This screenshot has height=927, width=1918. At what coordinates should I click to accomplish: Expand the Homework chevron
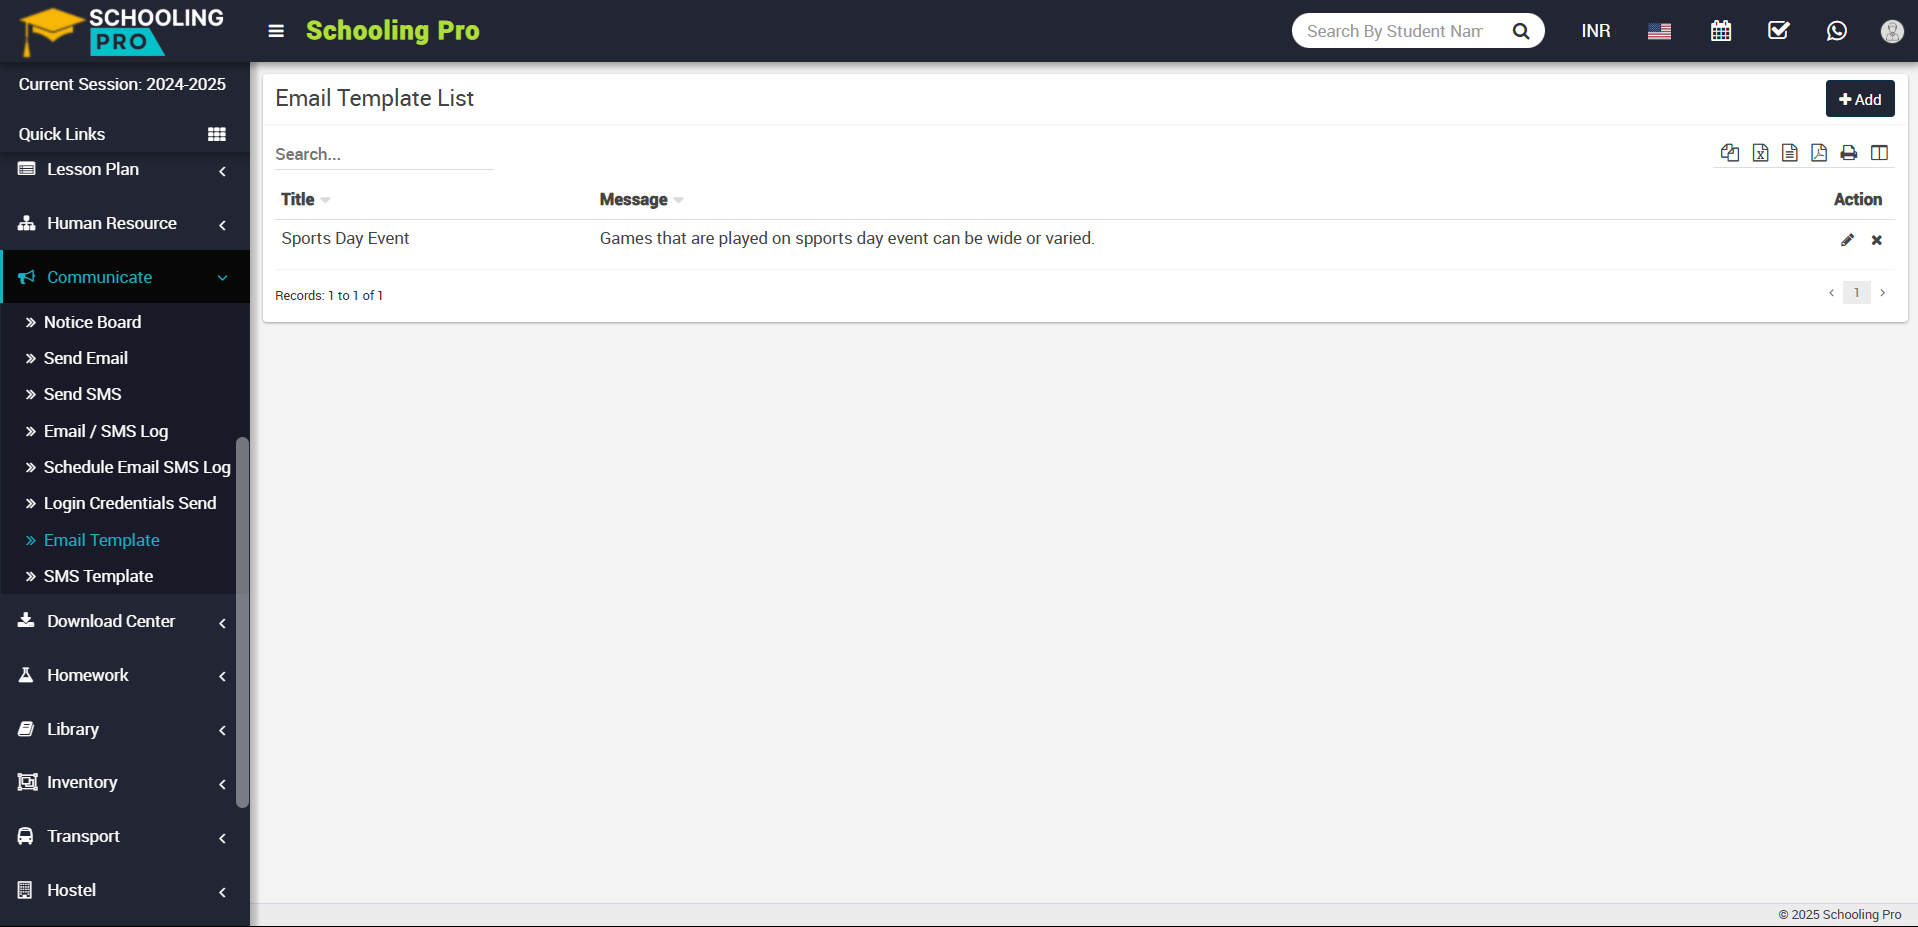222,676
